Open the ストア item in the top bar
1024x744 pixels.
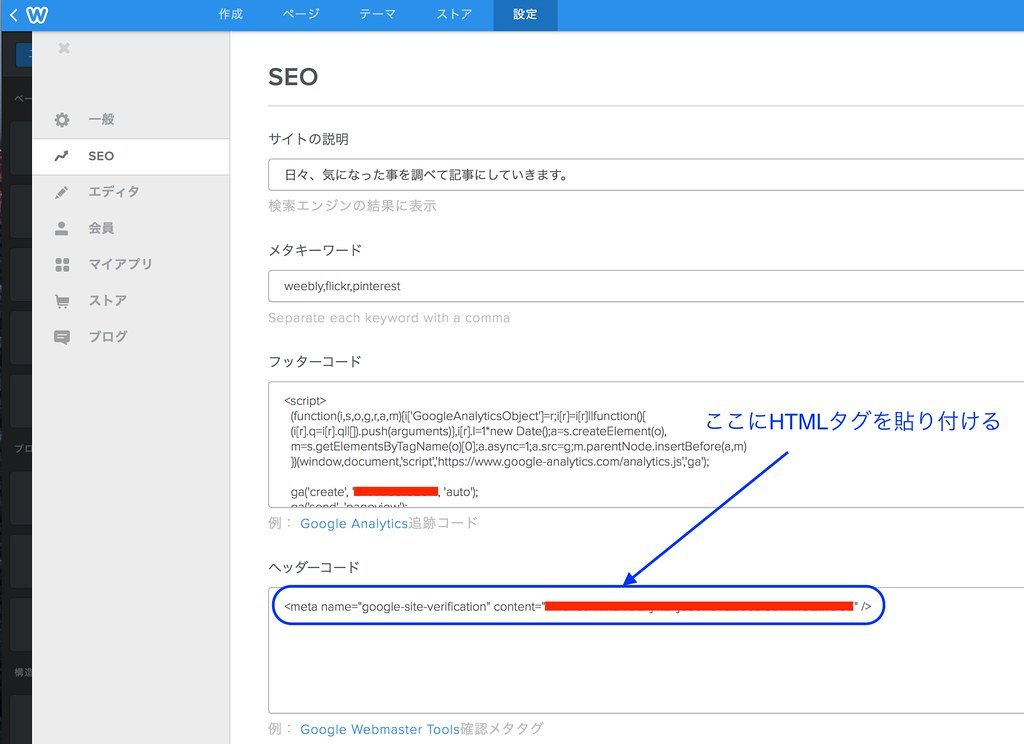[x=452, y=14]
